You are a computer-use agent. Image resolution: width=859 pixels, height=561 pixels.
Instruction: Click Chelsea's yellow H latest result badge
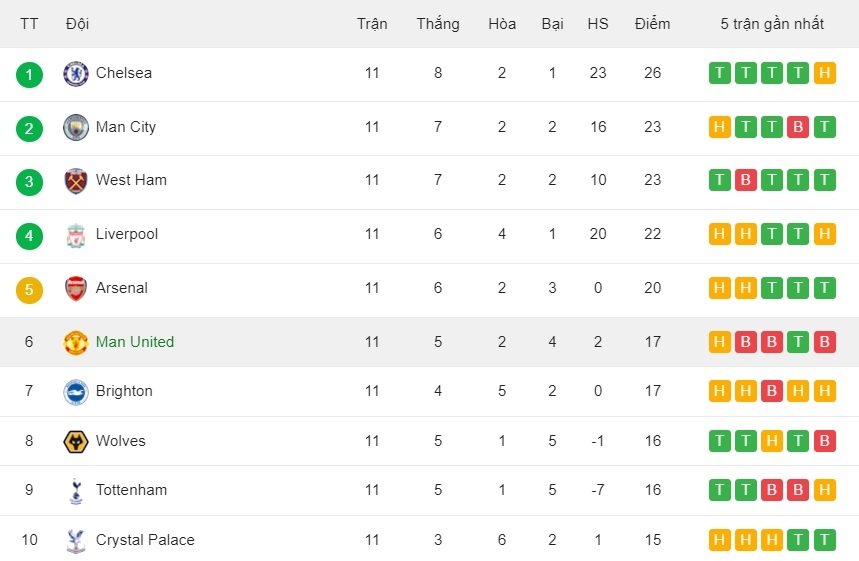click(x=824, y=73)
